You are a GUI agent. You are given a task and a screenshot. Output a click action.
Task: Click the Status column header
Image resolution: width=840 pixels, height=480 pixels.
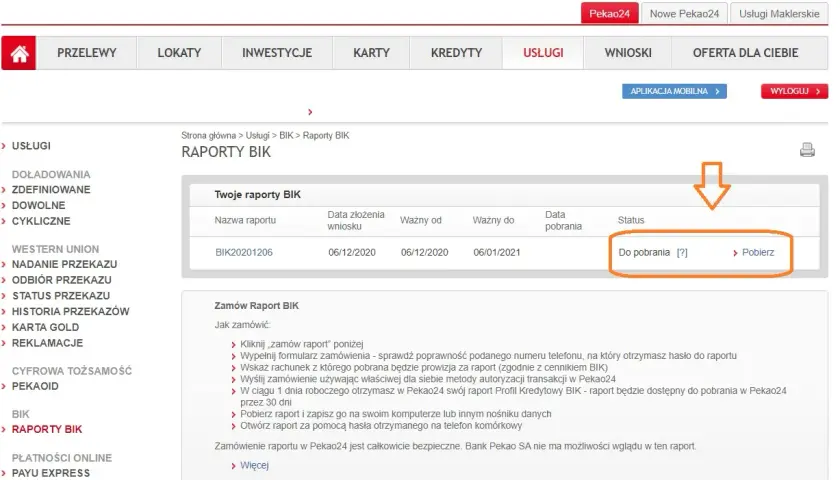pyautogui.click(x=631, y=220)
